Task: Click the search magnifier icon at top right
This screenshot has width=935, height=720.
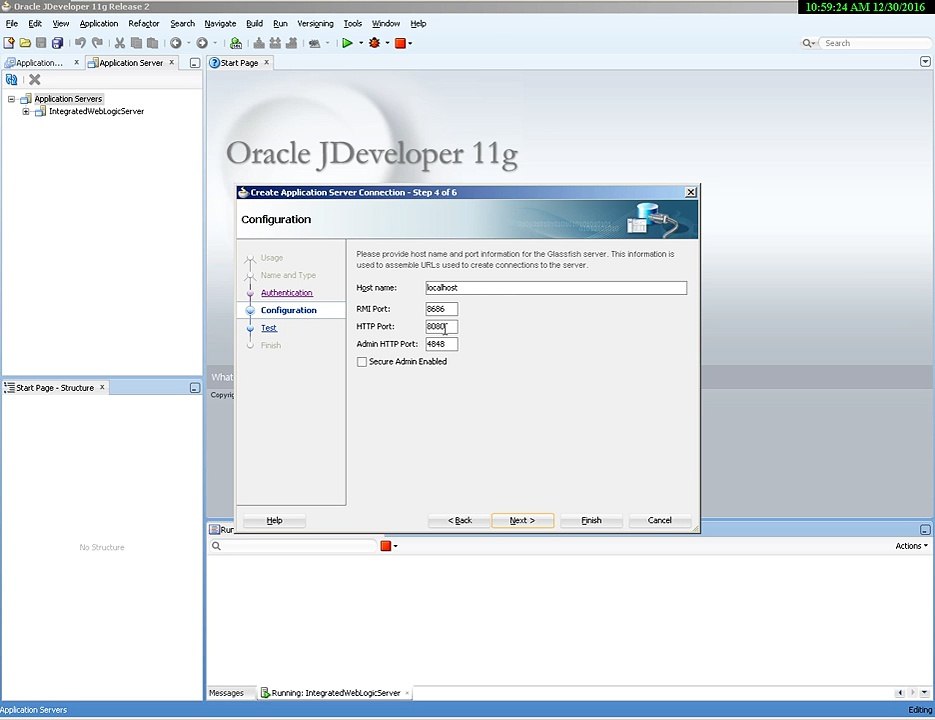Action: click(x=807, y=43)
